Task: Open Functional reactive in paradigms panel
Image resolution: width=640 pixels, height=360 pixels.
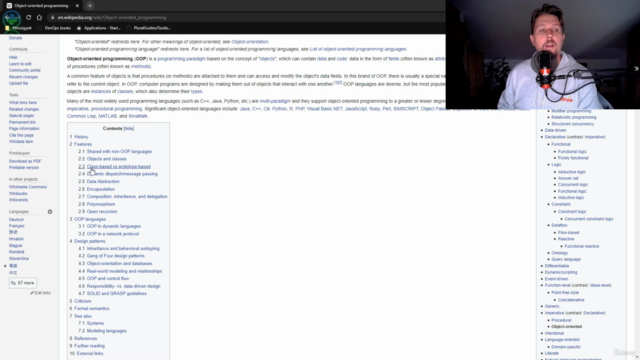Action: click(x=582, y=247)
